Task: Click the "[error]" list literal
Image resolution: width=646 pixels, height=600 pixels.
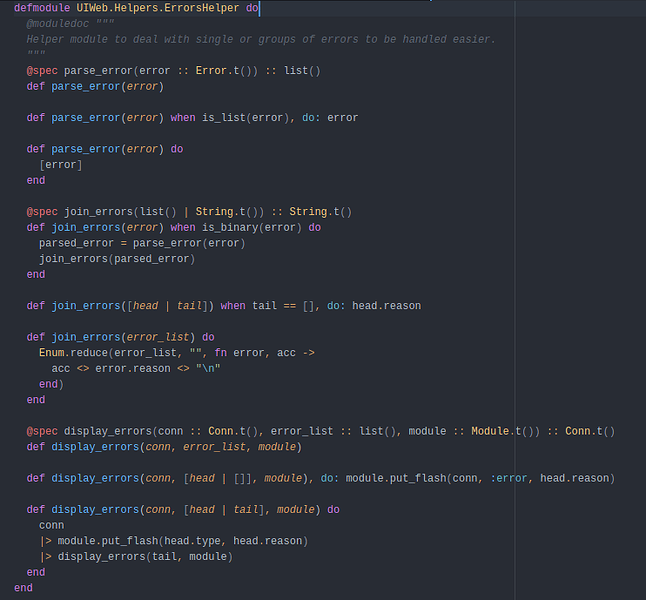Action: click(x=61, y=164)
